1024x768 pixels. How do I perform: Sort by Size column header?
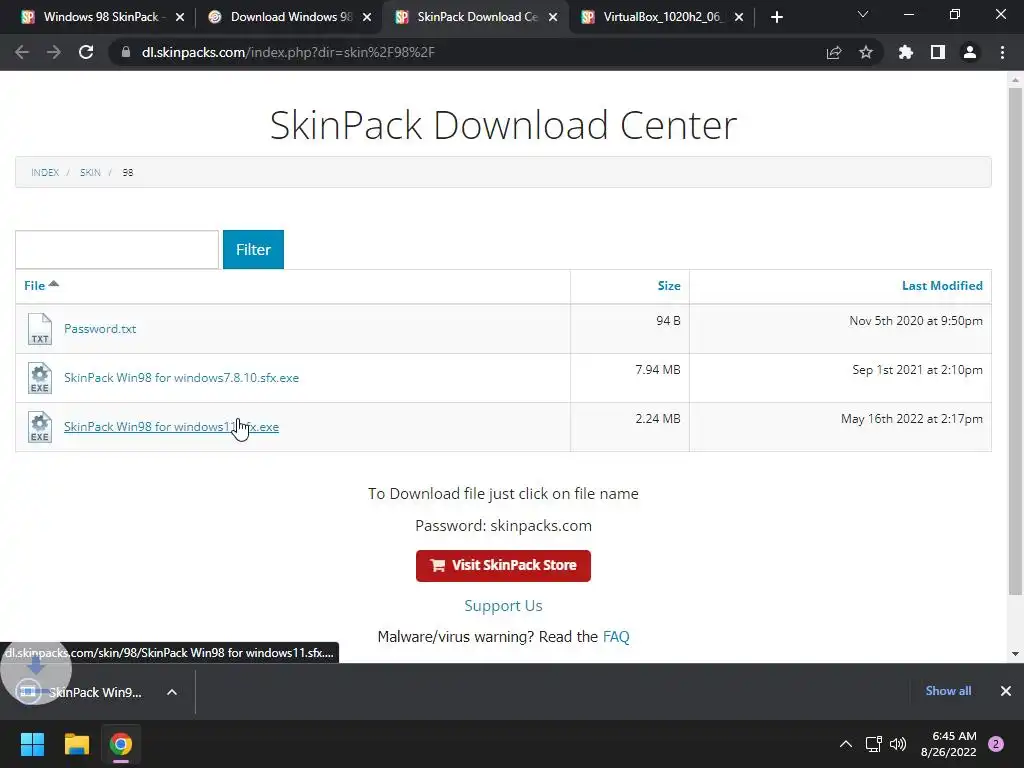[x=669, y=285]
